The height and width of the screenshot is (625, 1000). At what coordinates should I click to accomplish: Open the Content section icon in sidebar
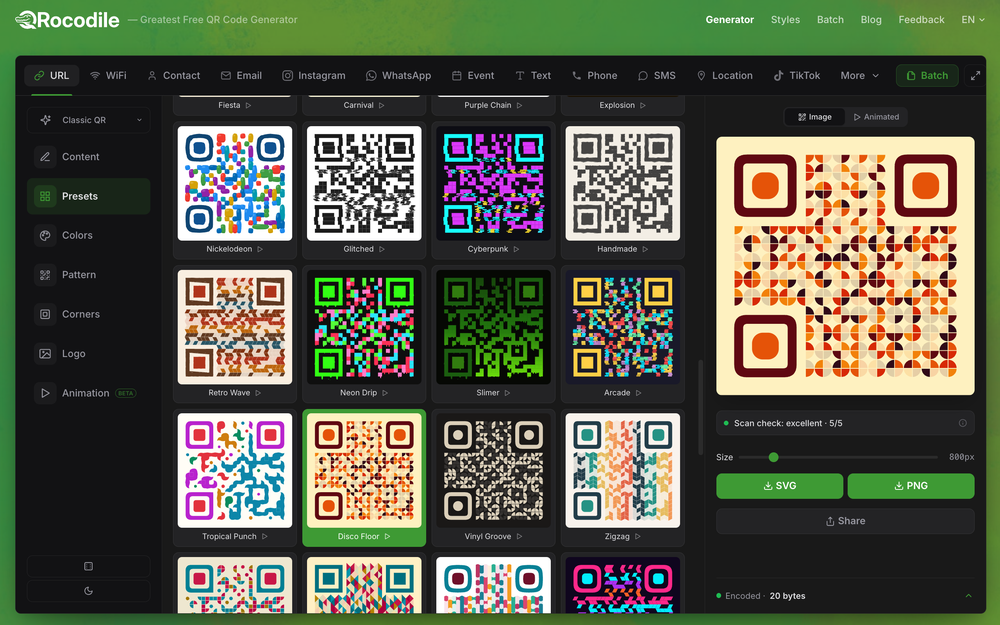point(45,157)
